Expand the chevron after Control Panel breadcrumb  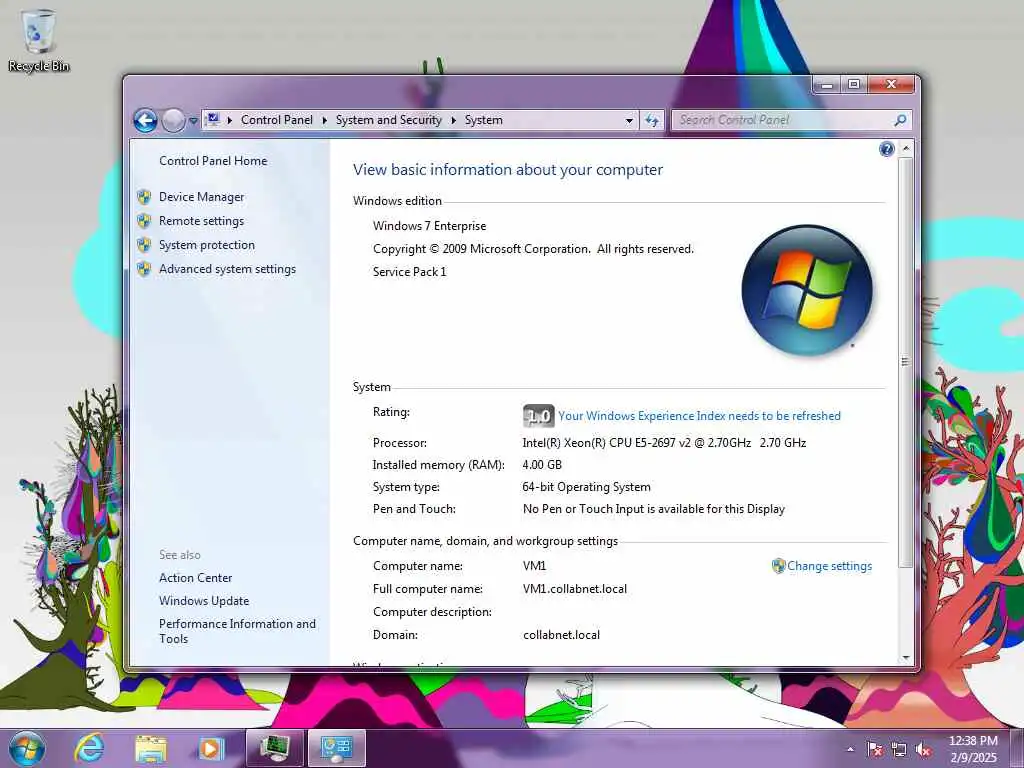pyautogui.click(x=325, y=120)
